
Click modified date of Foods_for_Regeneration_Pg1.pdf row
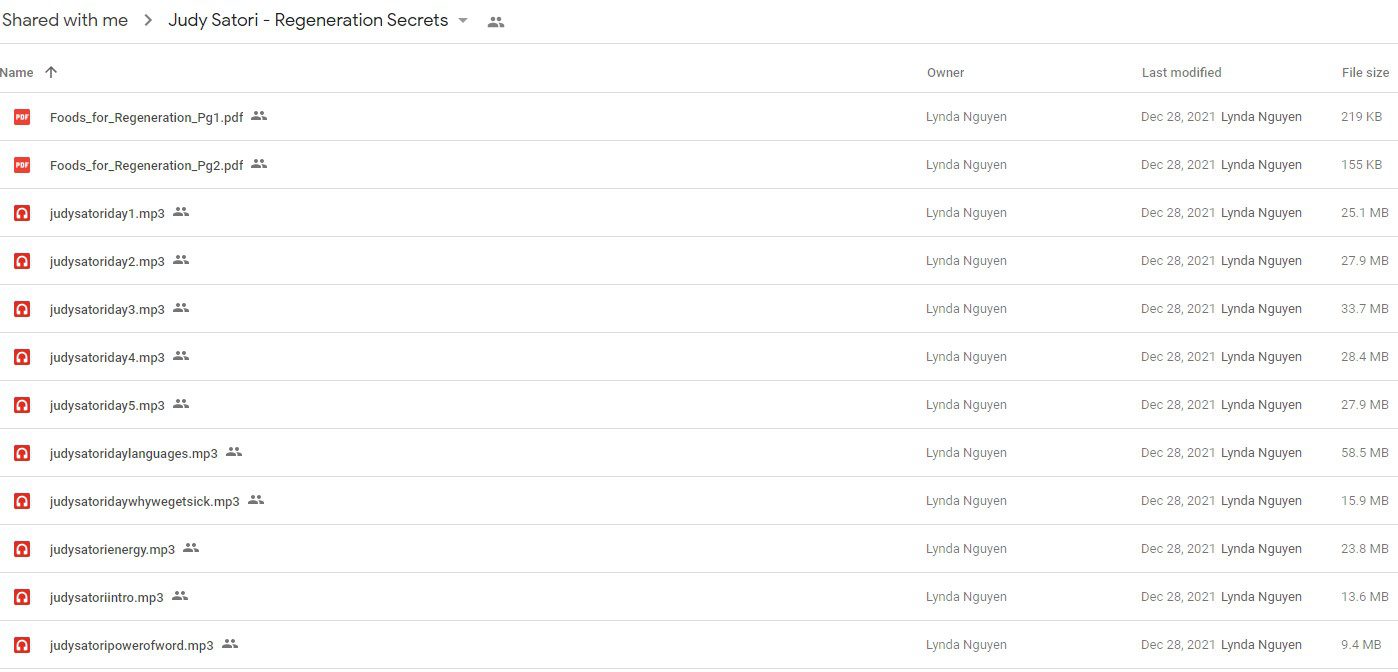[x=1178, y=117]
